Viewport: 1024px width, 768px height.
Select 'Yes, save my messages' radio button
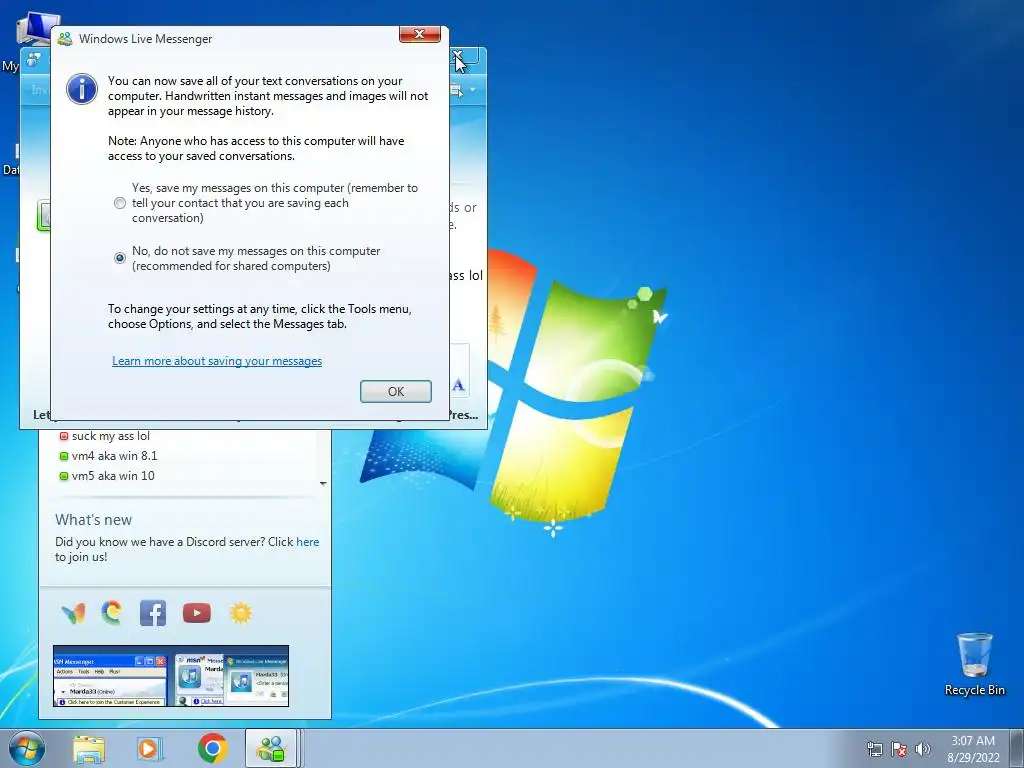120,203
